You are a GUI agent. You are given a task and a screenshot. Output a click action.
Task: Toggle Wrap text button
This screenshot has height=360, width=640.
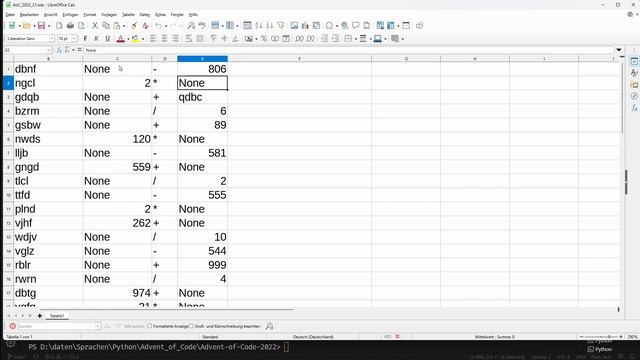click(189, 38)
